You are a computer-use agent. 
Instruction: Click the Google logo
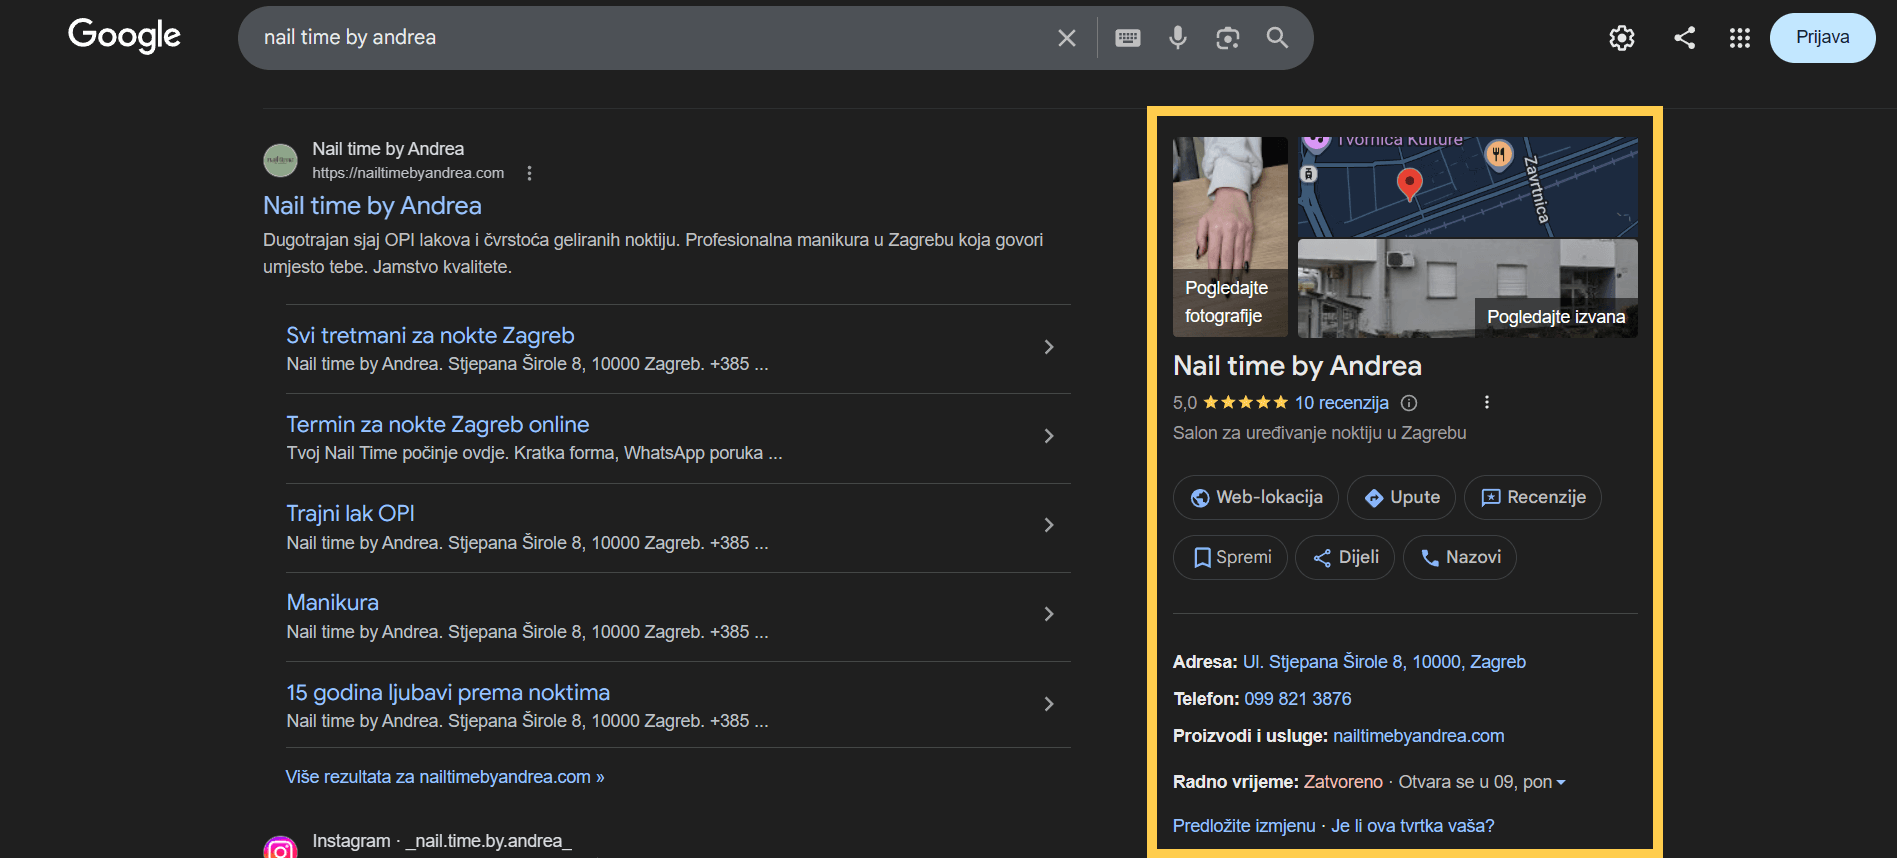(124, 36)
